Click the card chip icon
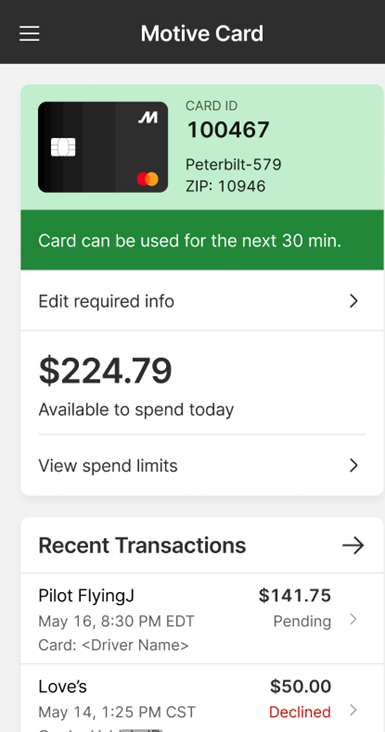 coord(63,147)
